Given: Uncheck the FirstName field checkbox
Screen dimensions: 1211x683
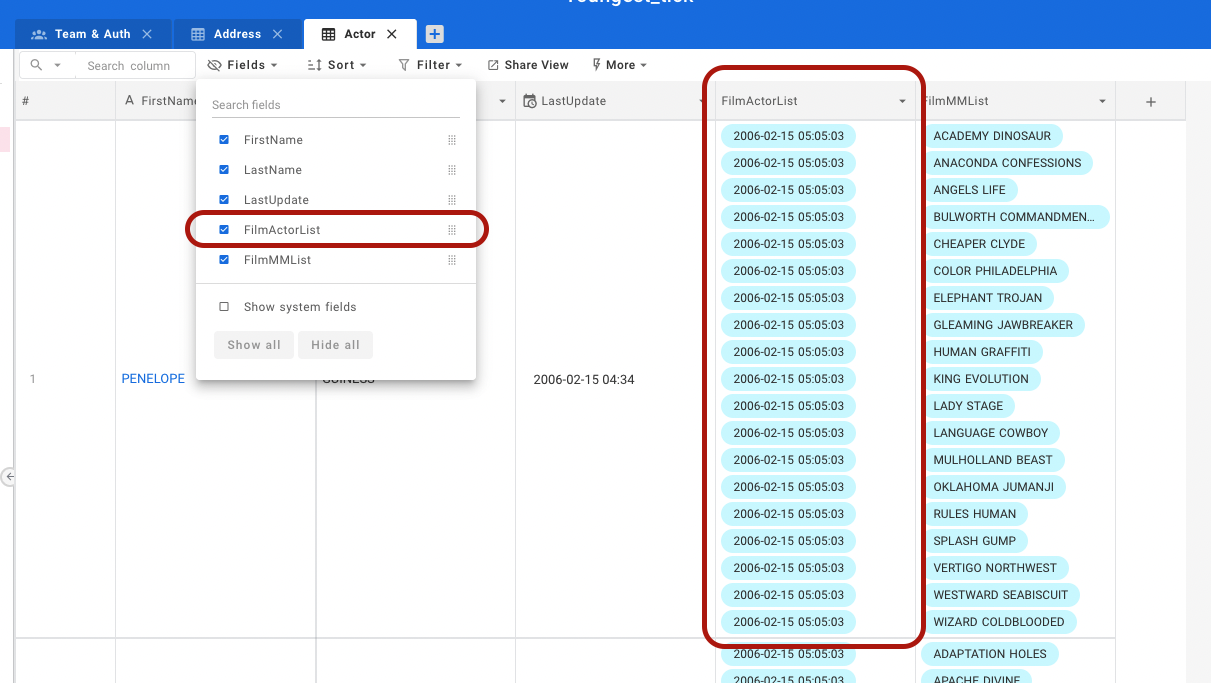Looking at the screenshot, I should (x=224, y=139).
